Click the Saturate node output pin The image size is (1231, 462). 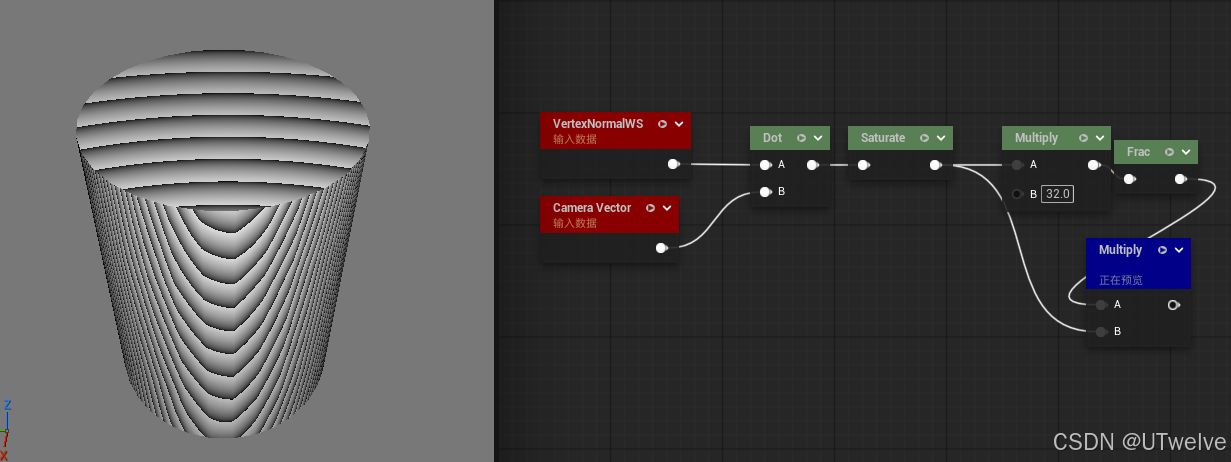coord(936,165)
